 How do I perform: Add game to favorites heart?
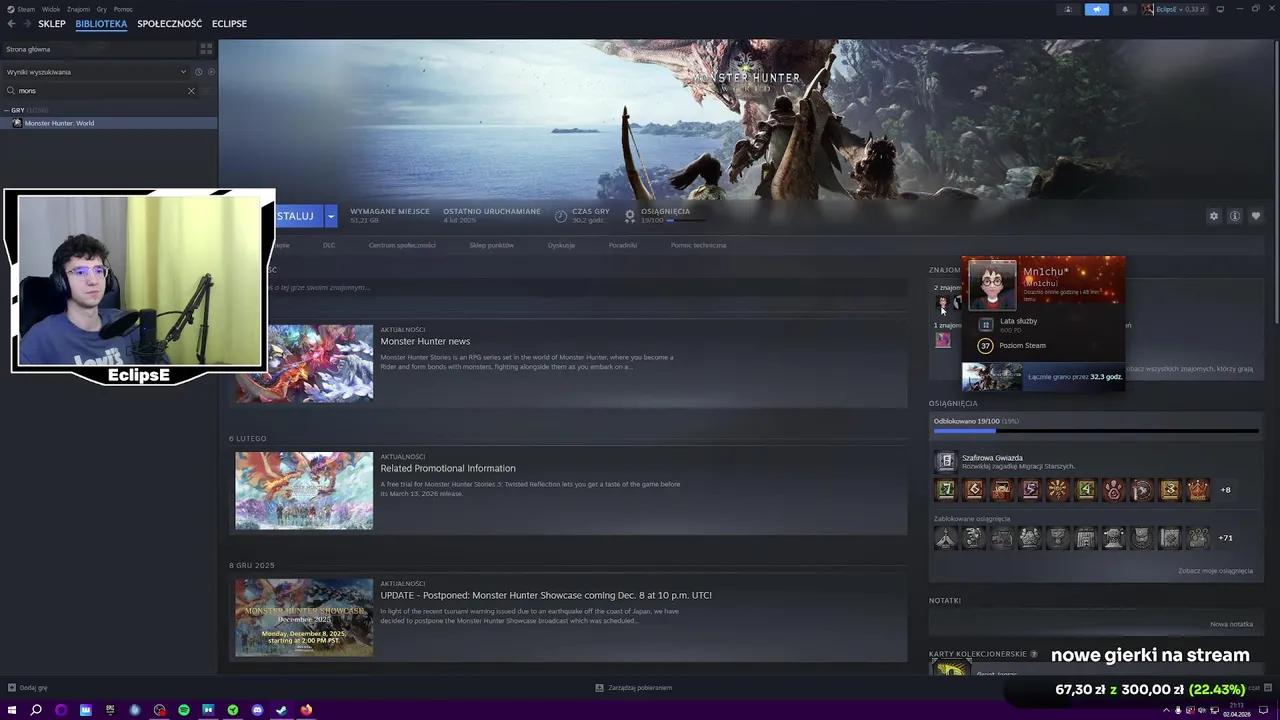pos(1256,216)
